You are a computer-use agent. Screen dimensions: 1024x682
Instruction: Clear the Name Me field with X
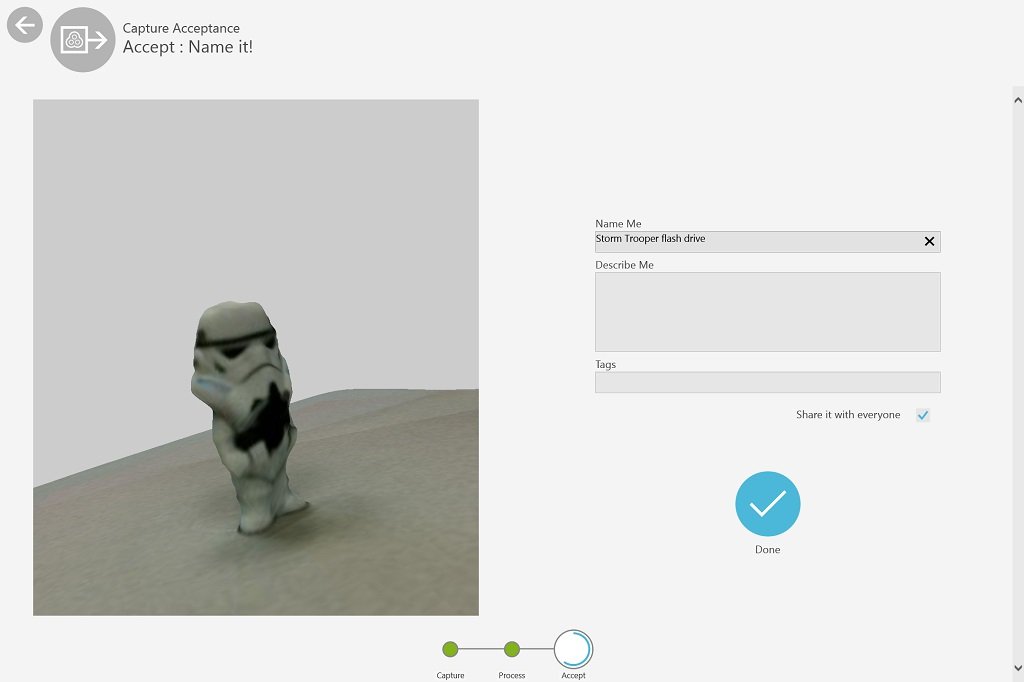pos(929,242)
